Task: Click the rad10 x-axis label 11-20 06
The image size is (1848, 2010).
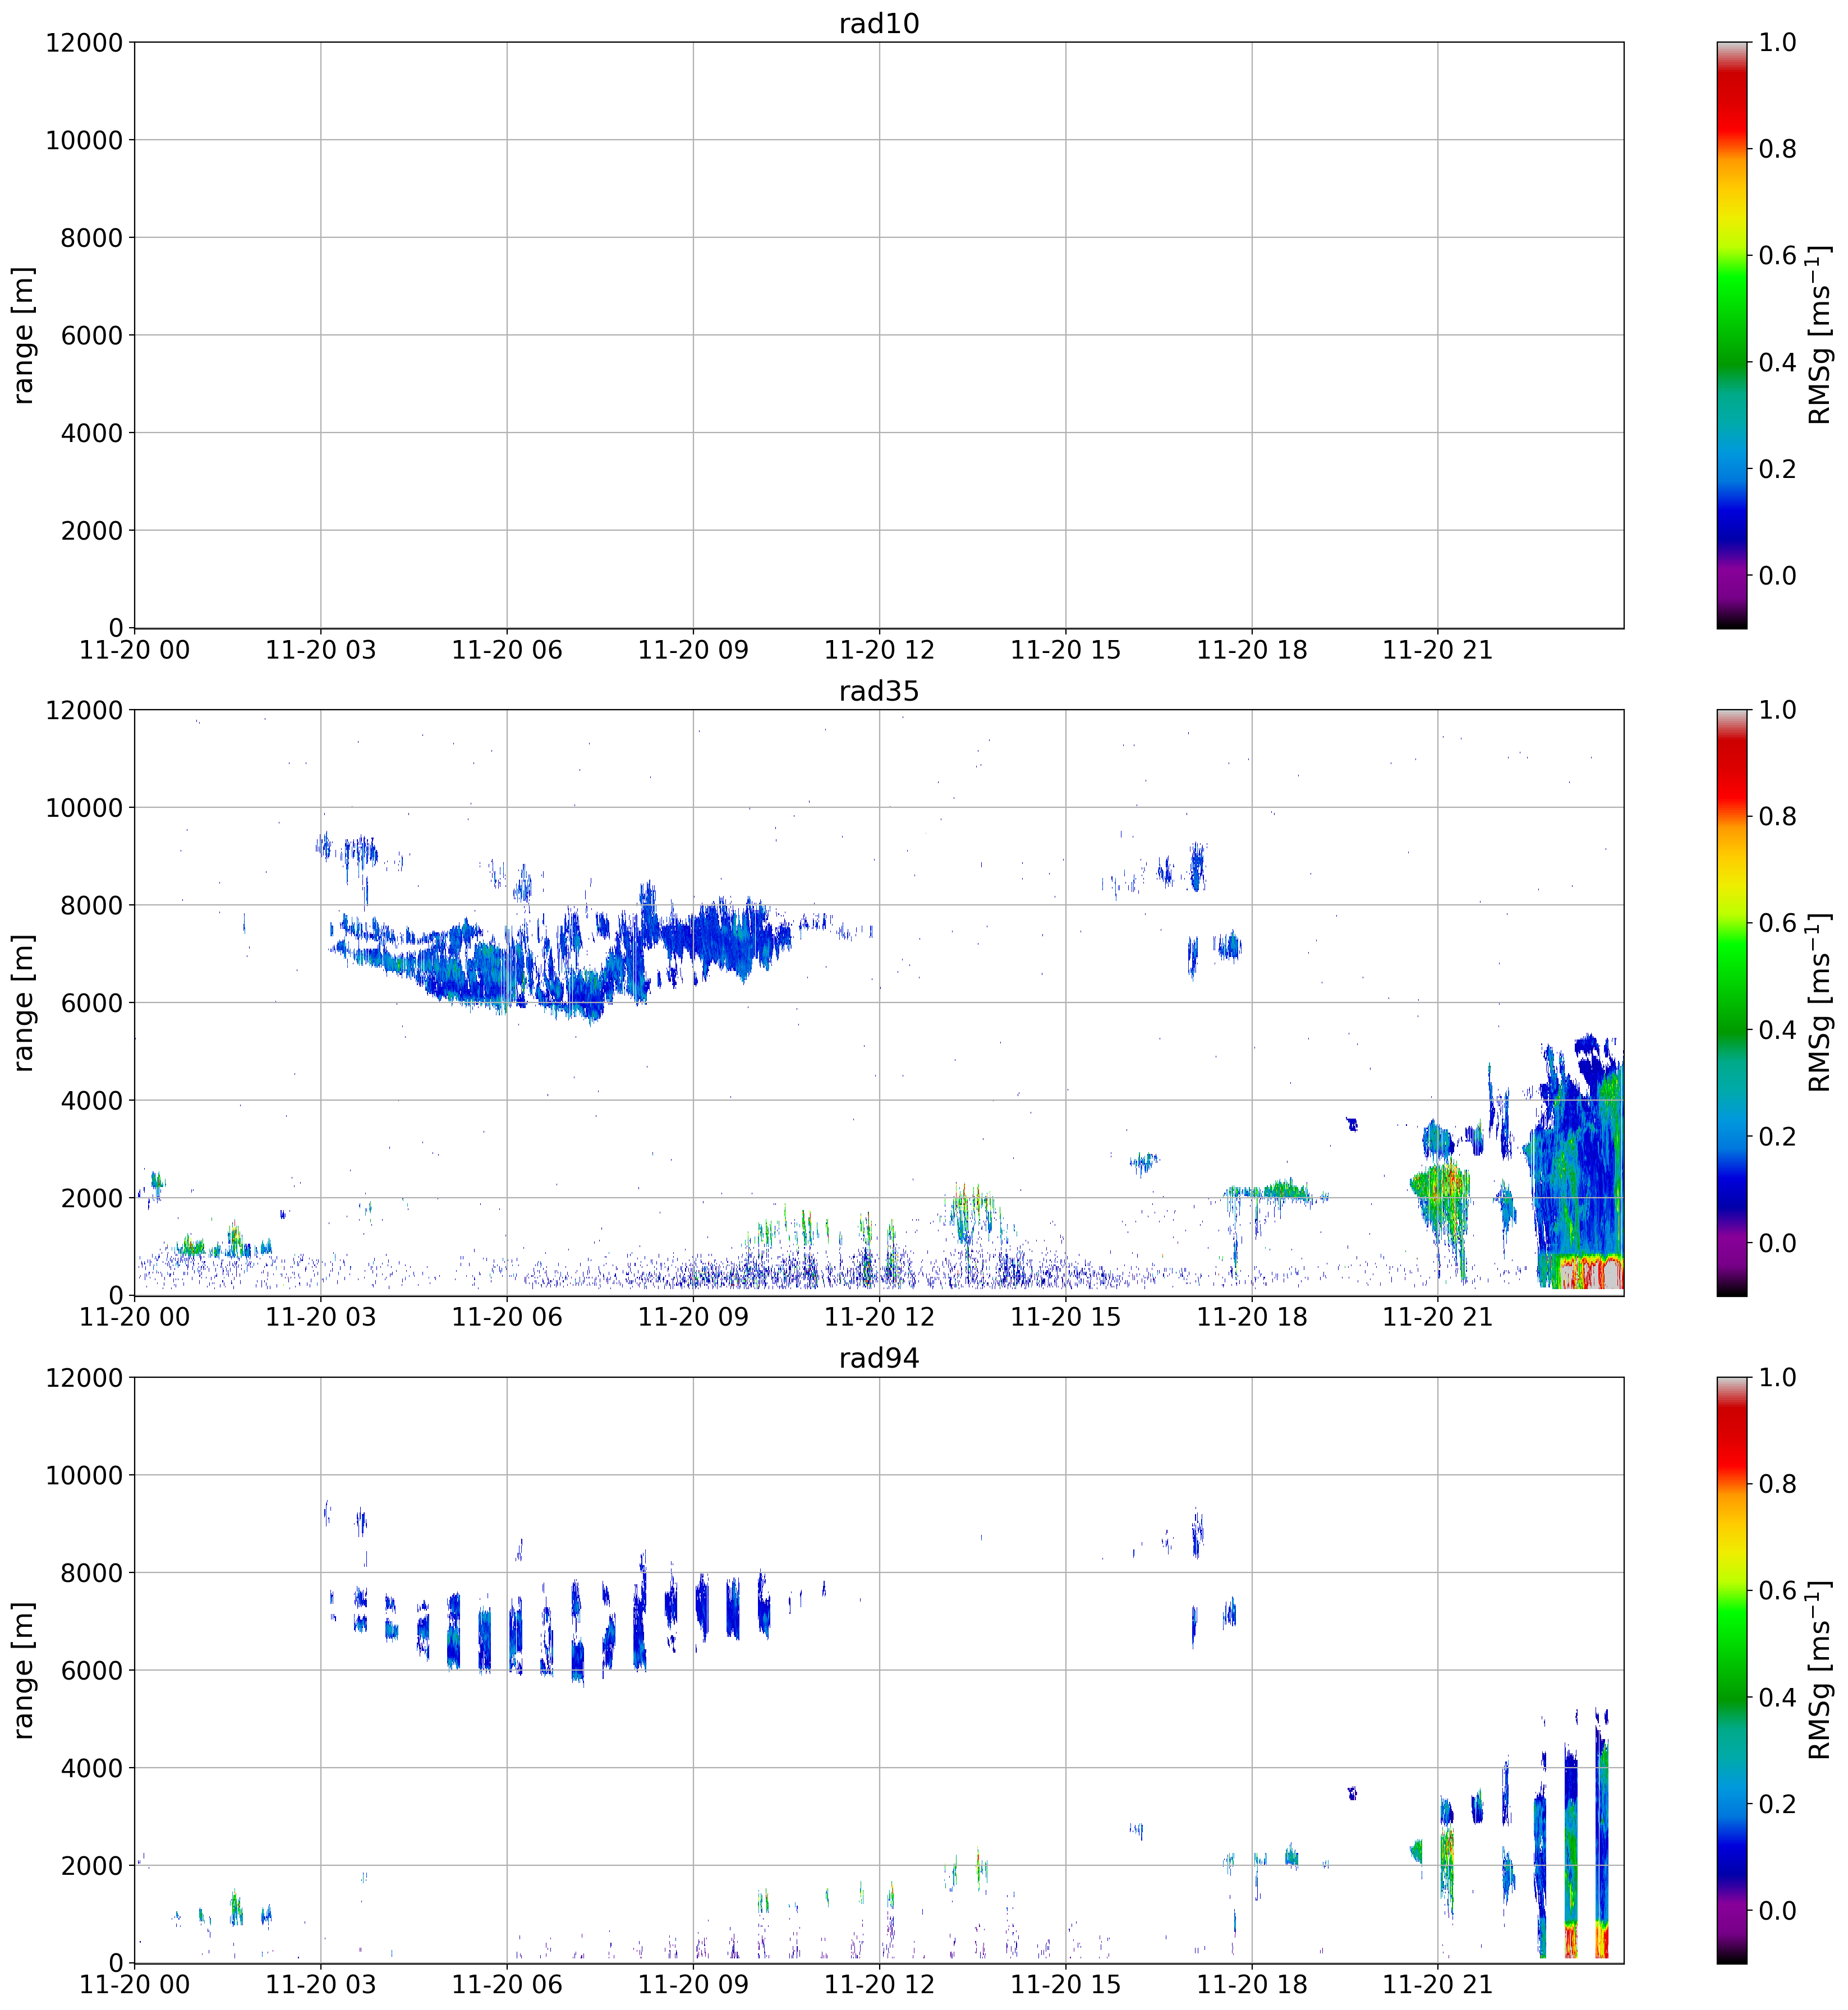Action: [506, 650]
